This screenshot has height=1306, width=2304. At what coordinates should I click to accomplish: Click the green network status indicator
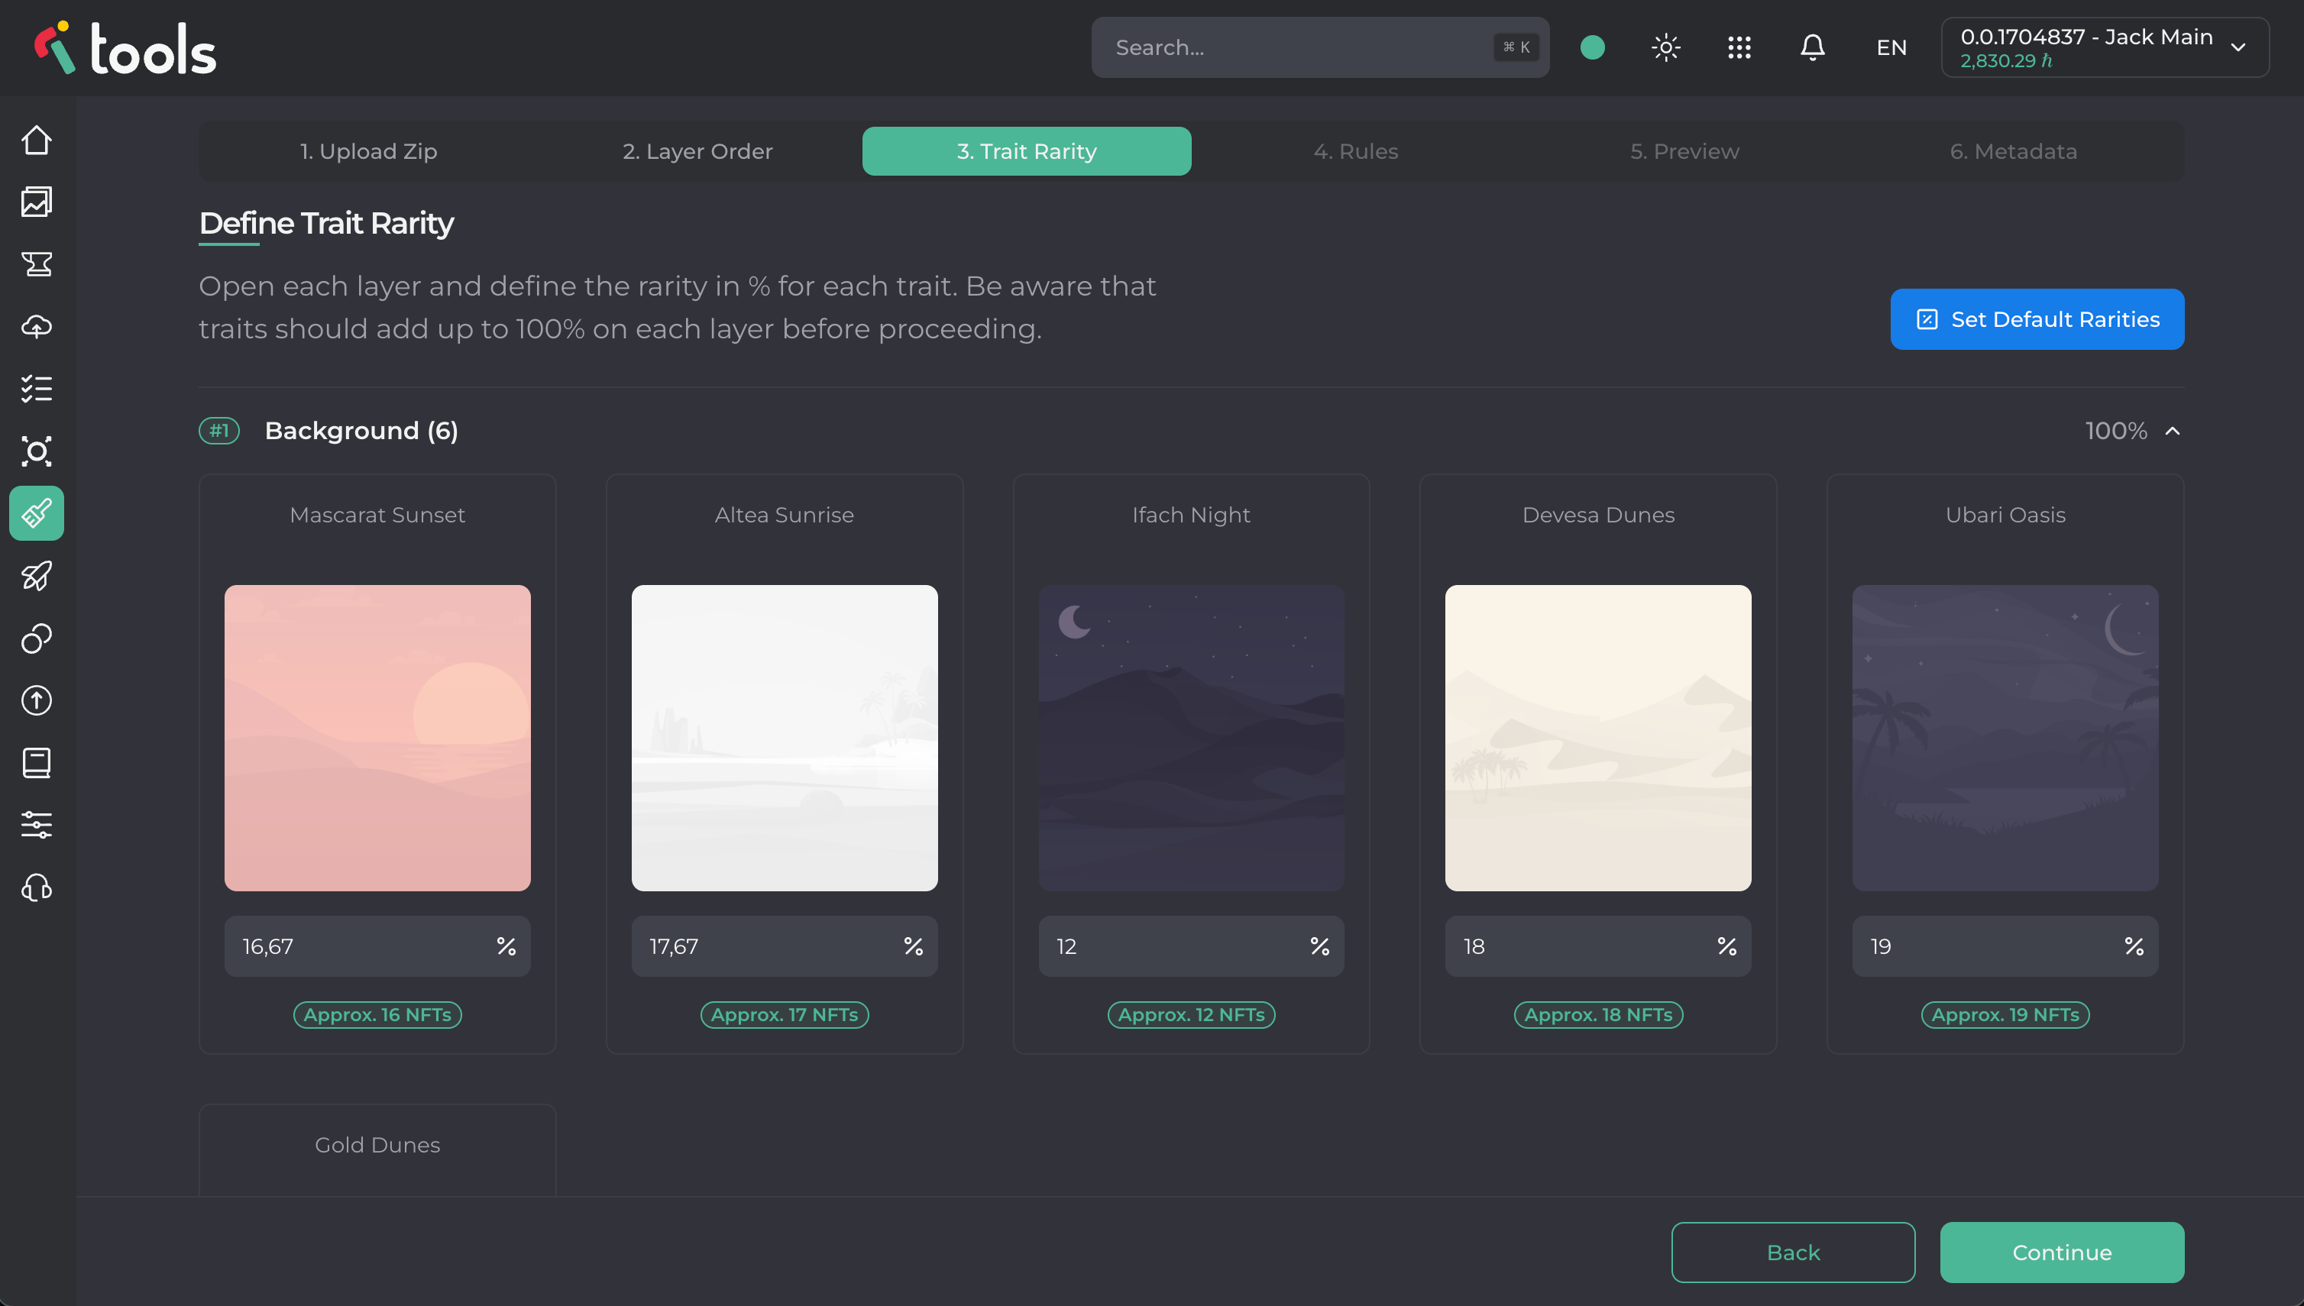pos(1592,47)
